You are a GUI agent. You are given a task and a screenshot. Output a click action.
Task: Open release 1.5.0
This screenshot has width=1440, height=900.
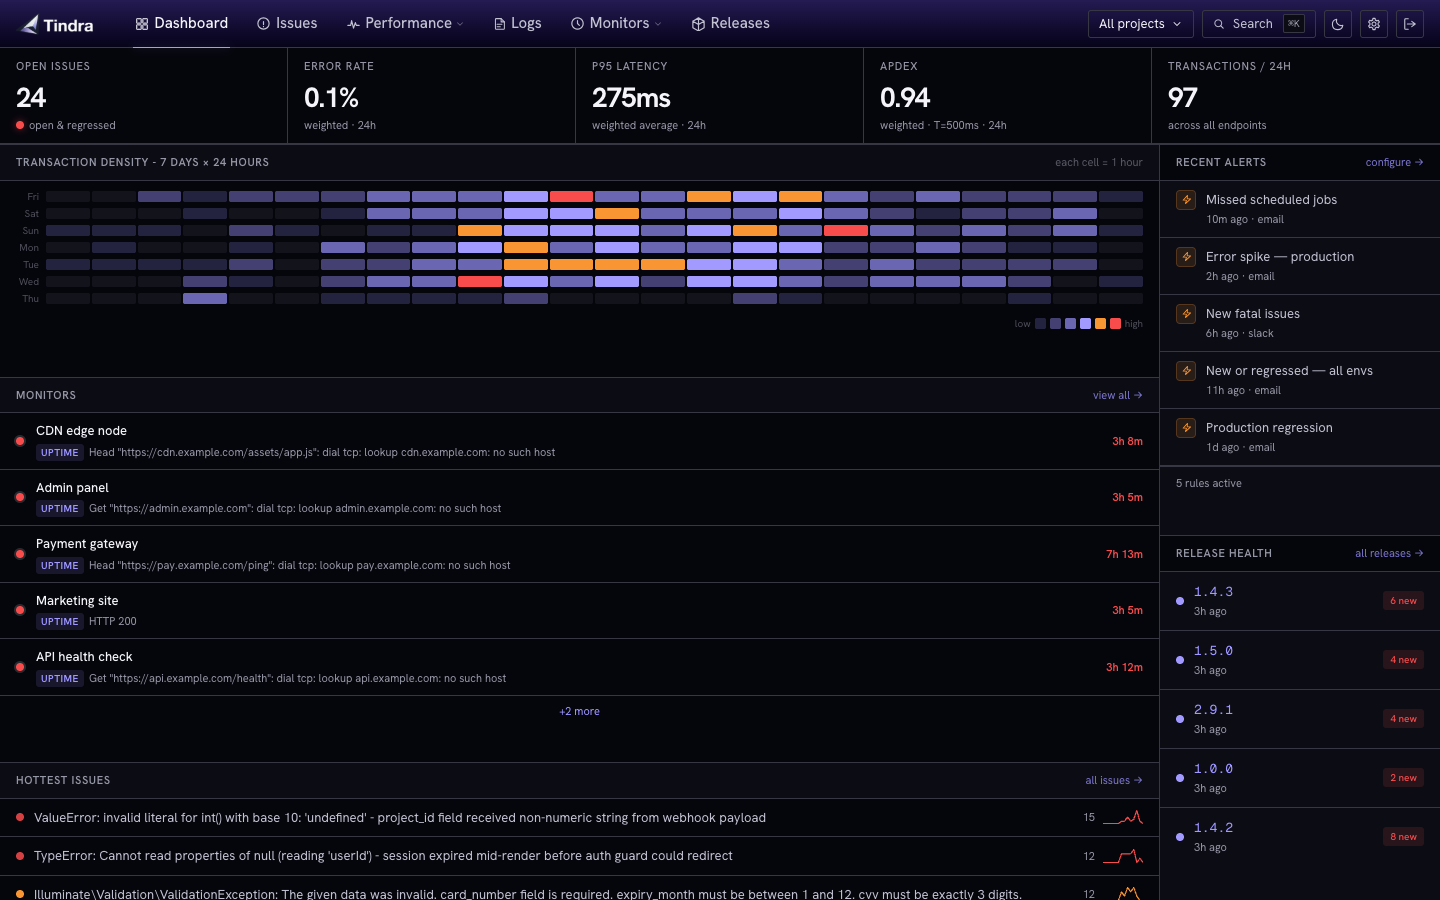tap(1300, 660)
